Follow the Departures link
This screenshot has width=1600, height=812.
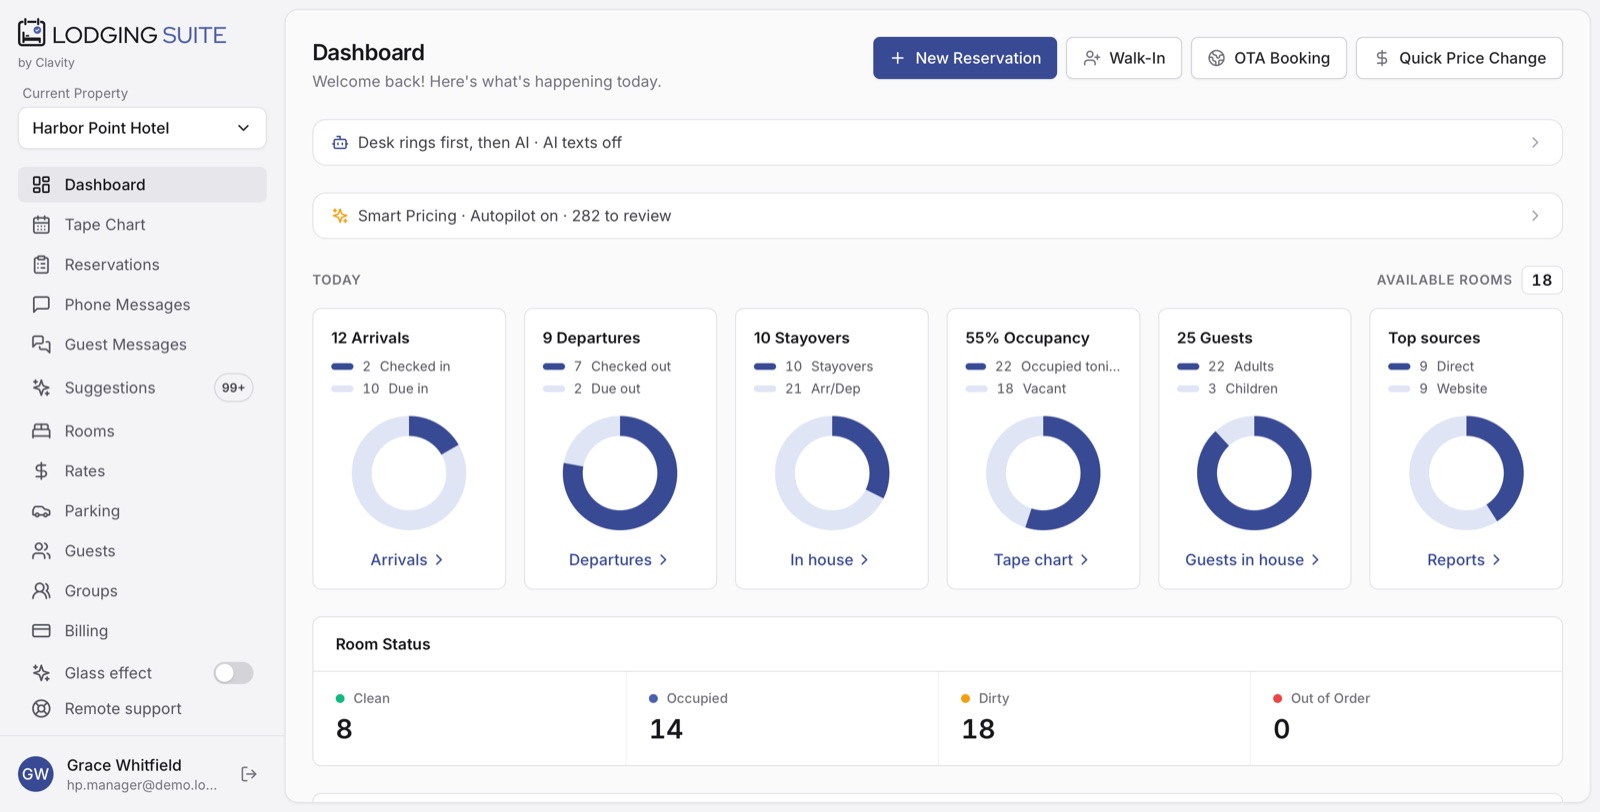[619, 560]
